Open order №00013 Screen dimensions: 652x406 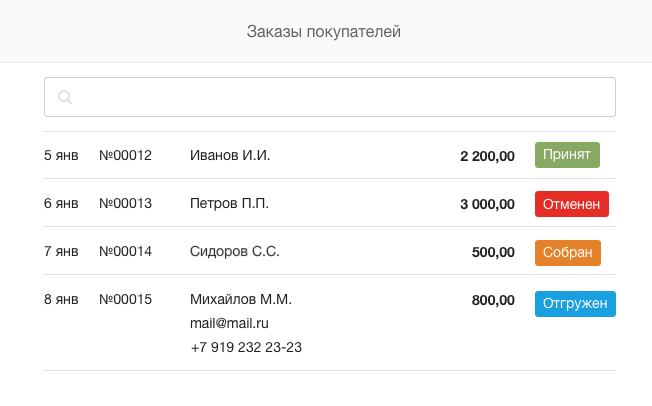(x=126, y=203)
